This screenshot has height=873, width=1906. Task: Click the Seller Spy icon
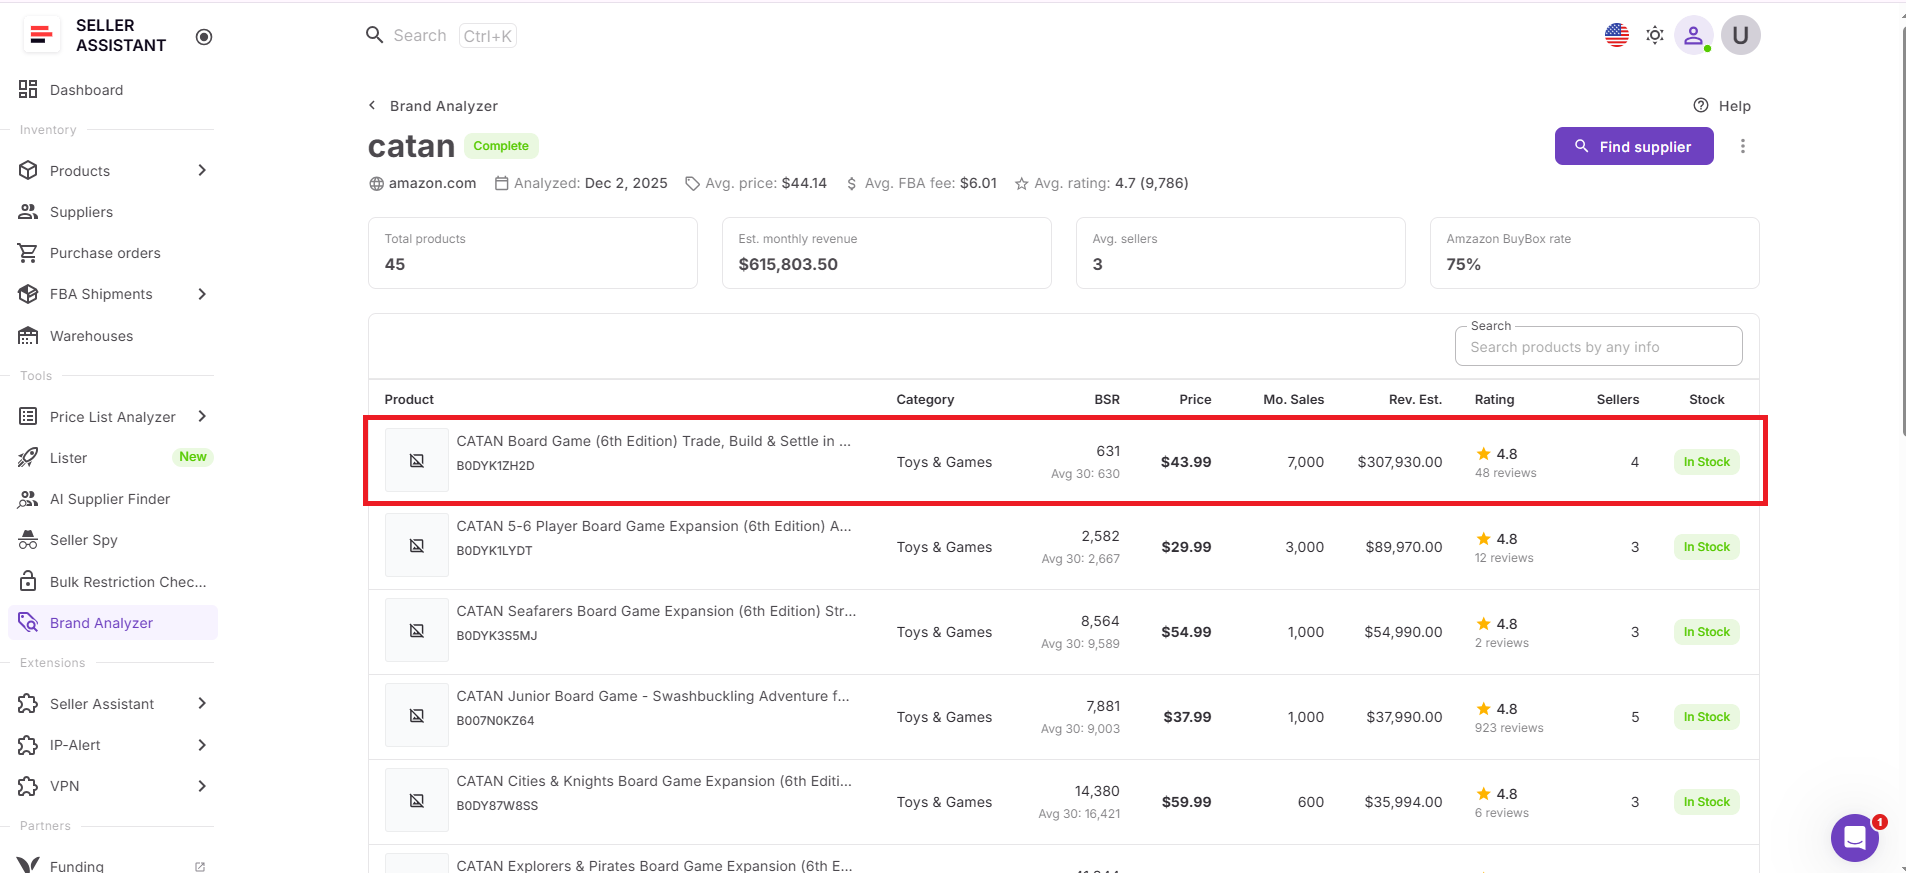(28, 540)
